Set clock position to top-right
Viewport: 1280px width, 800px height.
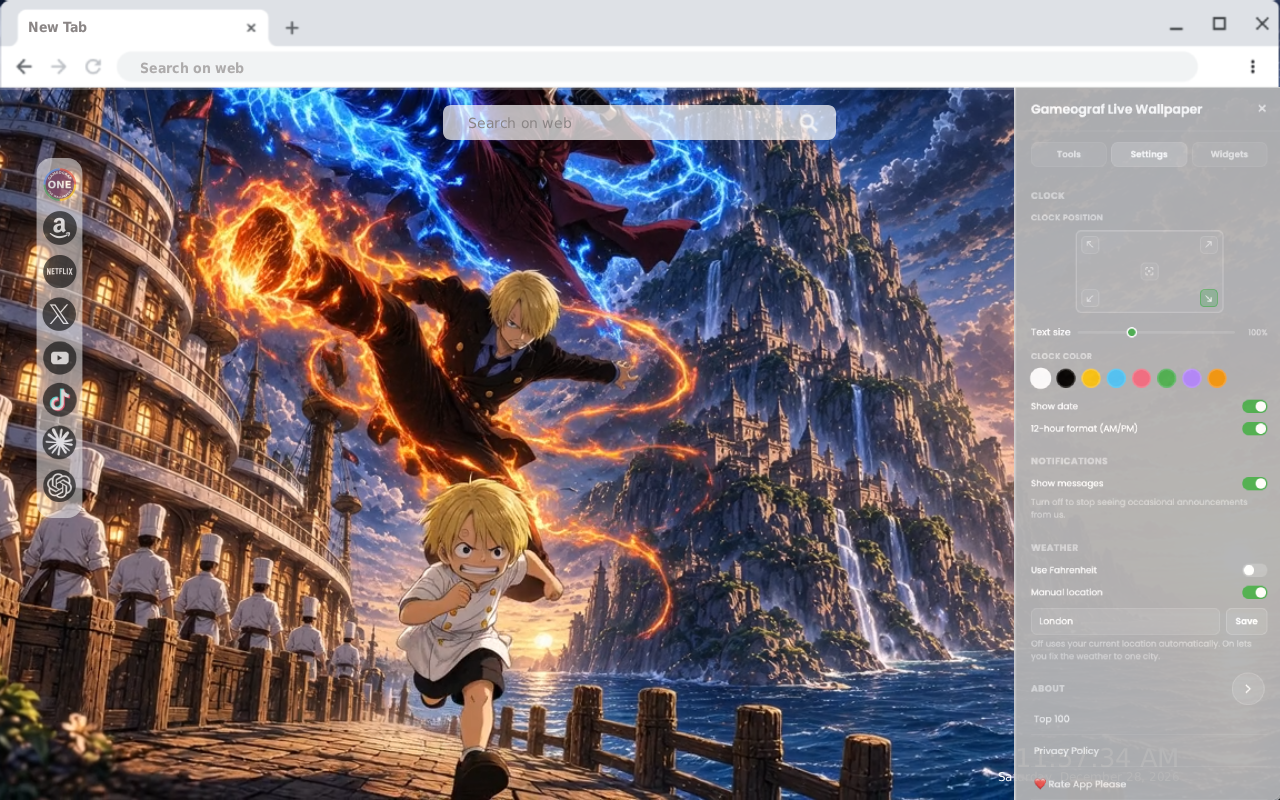(x=1208, y=245)
